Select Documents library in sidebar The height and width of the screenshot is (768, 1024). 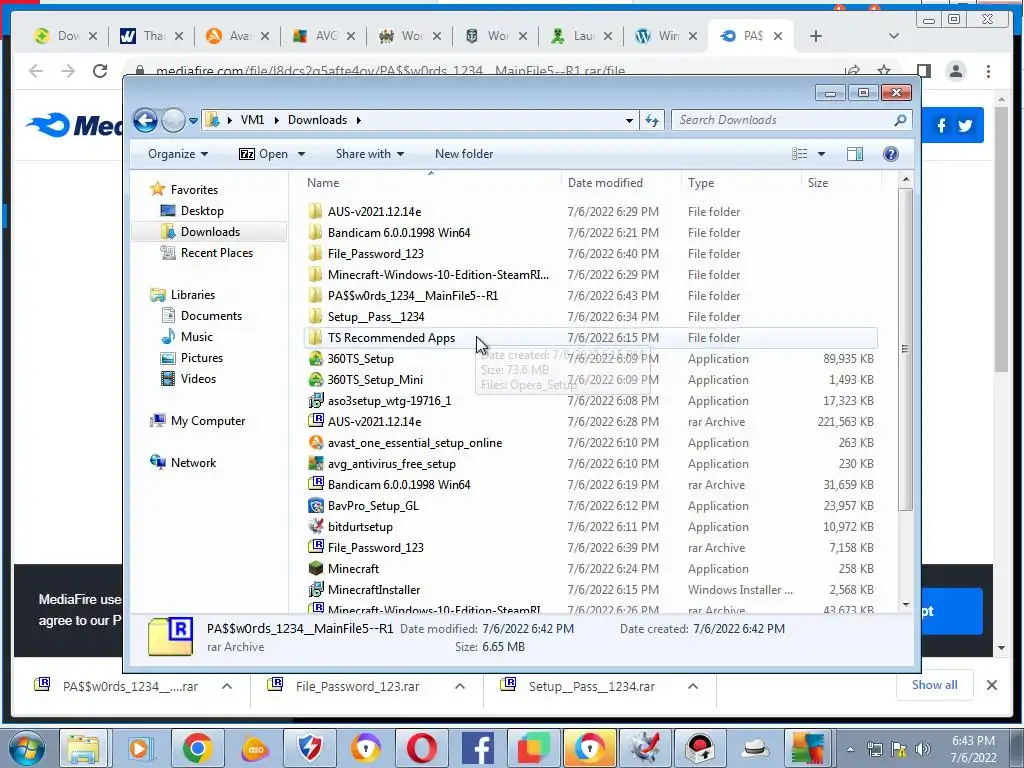click(x=201, y=315)
